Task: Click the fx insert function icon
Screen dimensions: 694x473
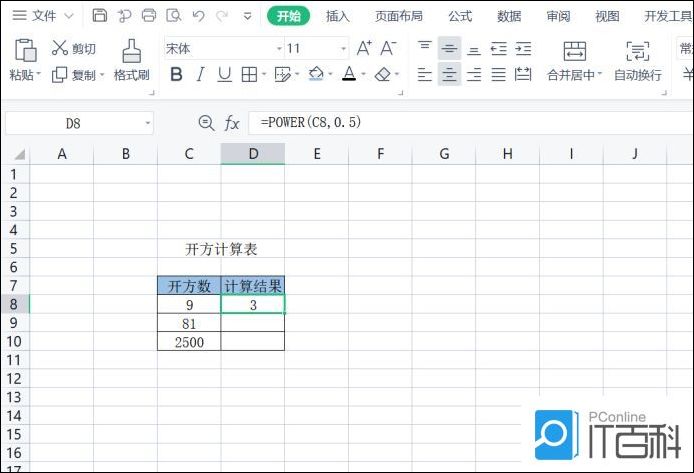Action: point(232,123)
